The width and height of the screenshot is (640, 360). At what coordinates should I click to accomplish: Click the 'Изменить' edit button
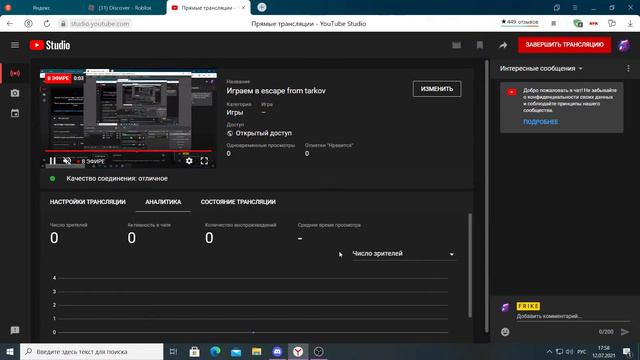click(437, 89)
